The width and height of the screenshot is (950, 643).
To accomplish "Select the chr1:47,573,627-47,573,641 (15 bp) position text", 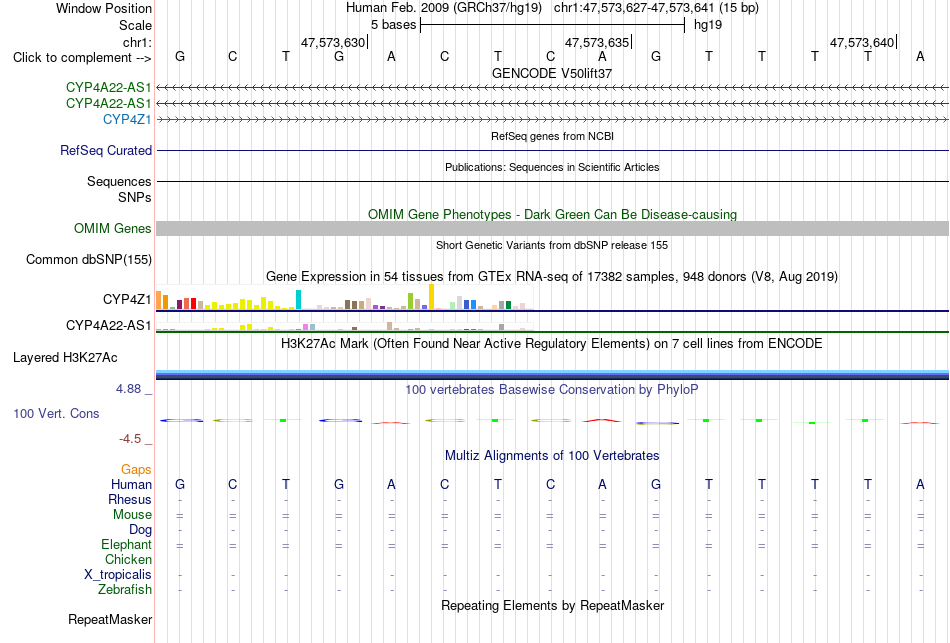I will coord(656,8).
